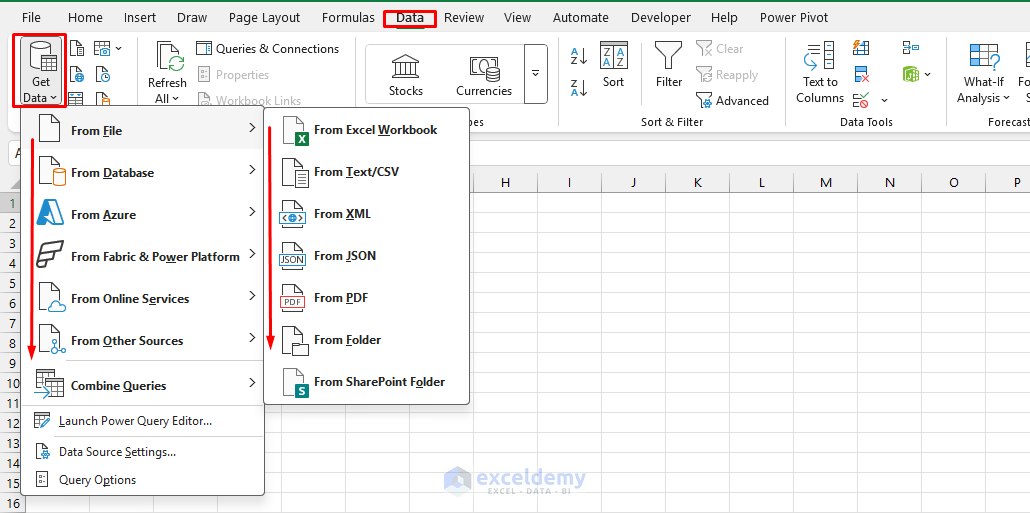Viewport: 1030px width, 513px height.
Task: Click the From Web globe ribbon icon
Action: [77, 75]
